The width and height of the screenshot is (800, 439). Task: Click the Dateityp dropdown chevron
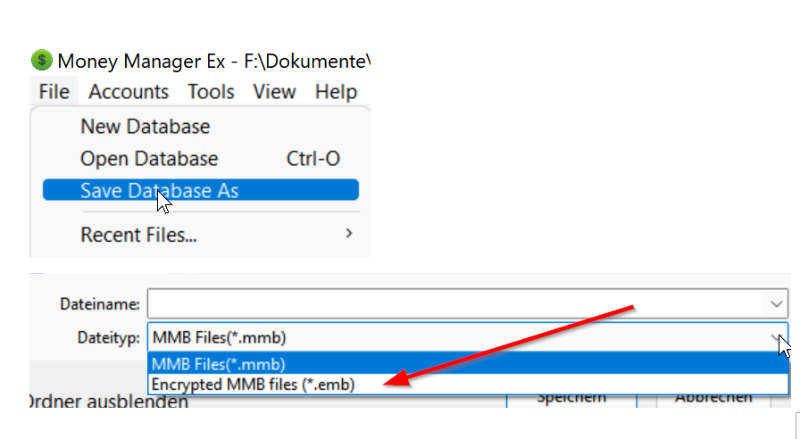pos(777,337)
